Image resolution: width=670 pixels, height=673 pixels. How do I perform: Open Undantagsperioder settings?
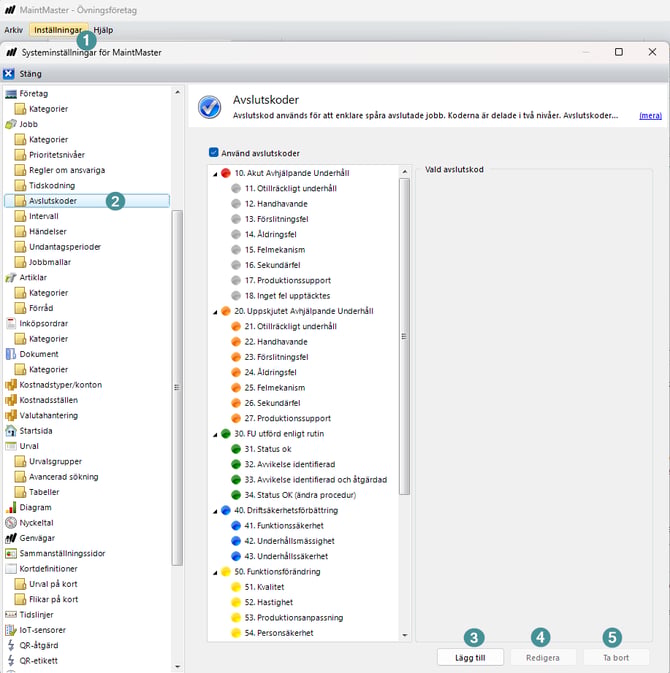(x=65, y=247)
